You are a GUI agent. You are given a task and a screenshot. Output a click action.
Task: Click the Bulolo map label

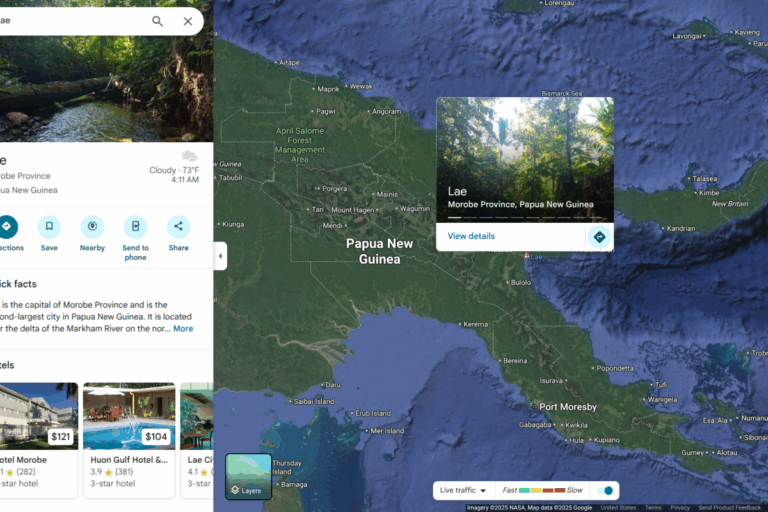pyautogui.click(x=521, y=282)
